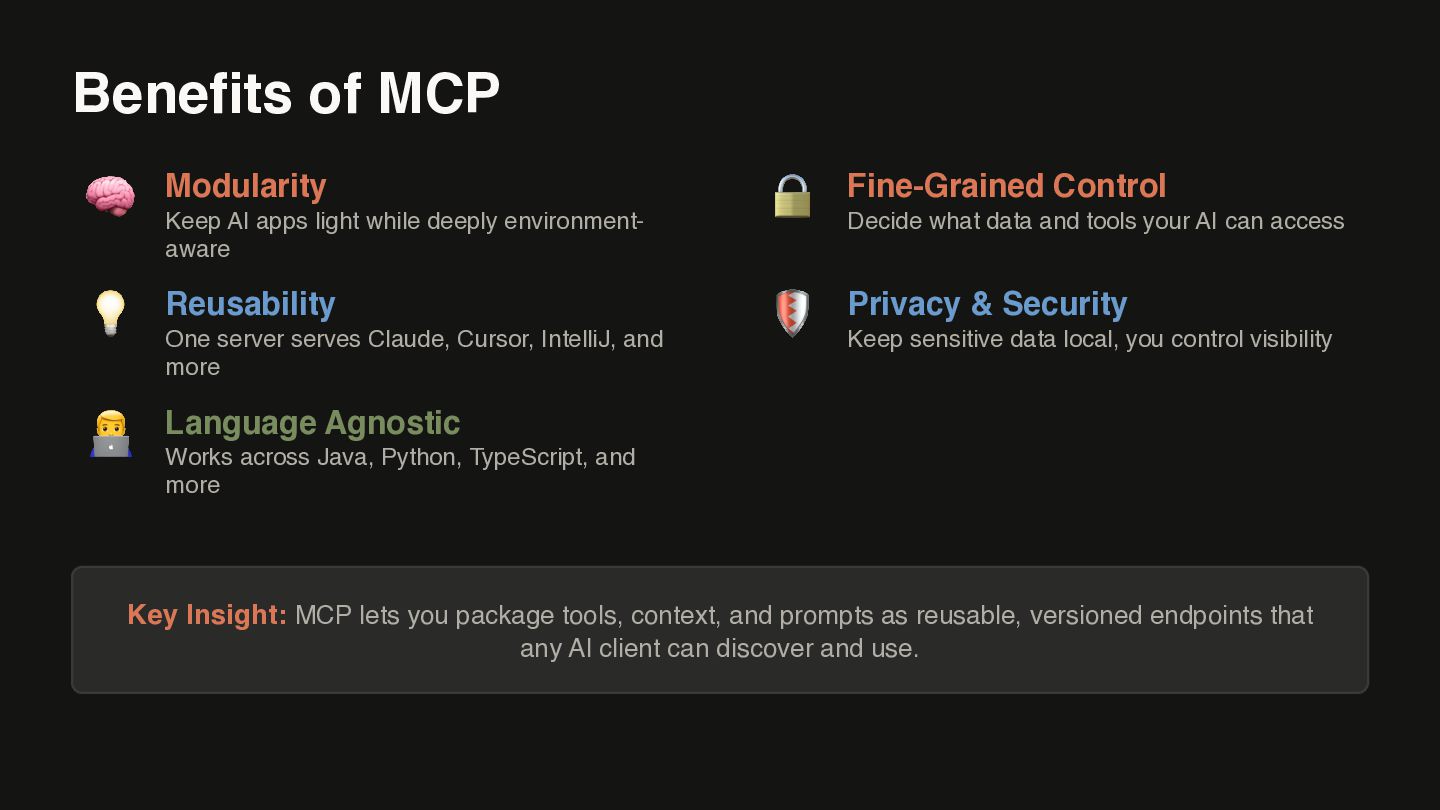Screen dimensions: 1440x810
Task: Click the Key Insight label in the callout
Action: (x=207, y=615)
